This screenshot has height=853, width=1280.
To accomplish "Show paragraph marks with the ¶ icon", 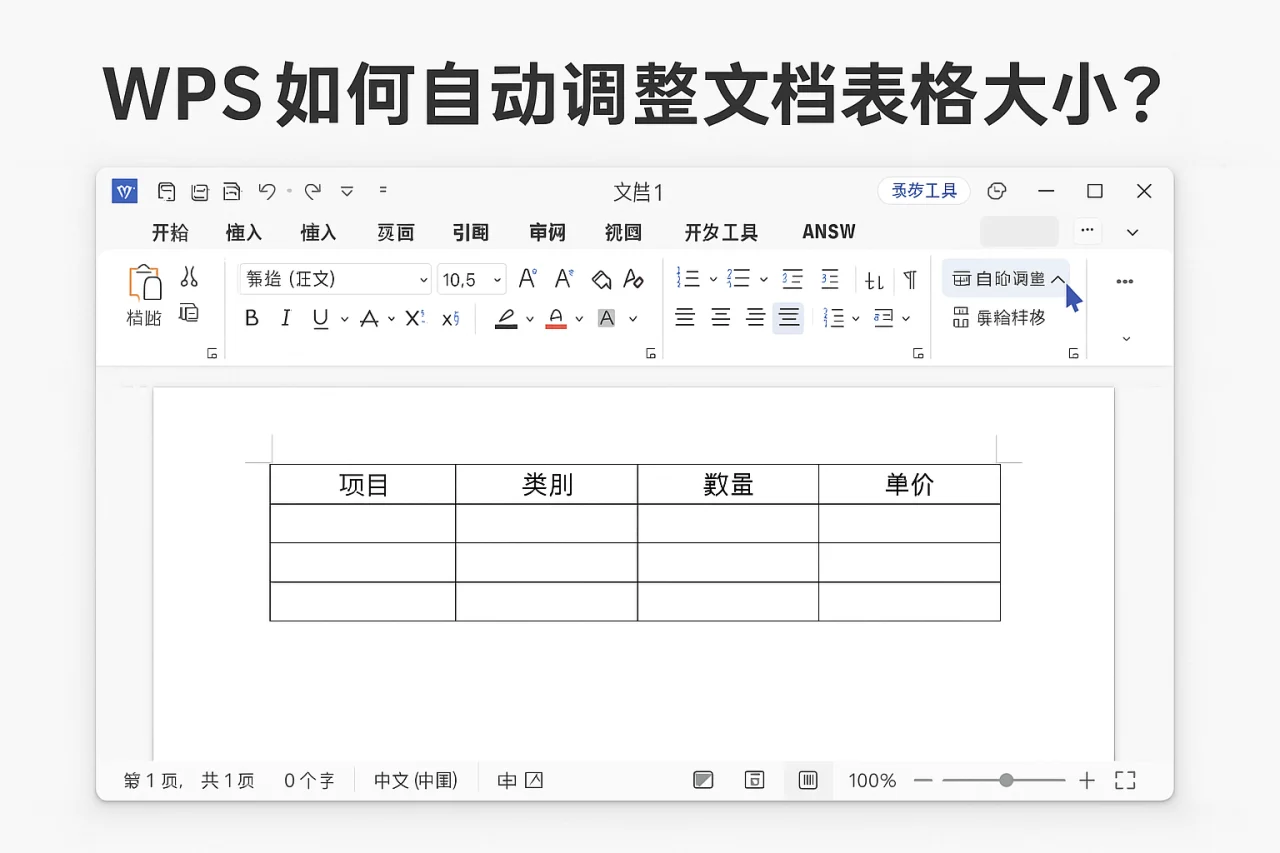I will (x=910, y=280).
